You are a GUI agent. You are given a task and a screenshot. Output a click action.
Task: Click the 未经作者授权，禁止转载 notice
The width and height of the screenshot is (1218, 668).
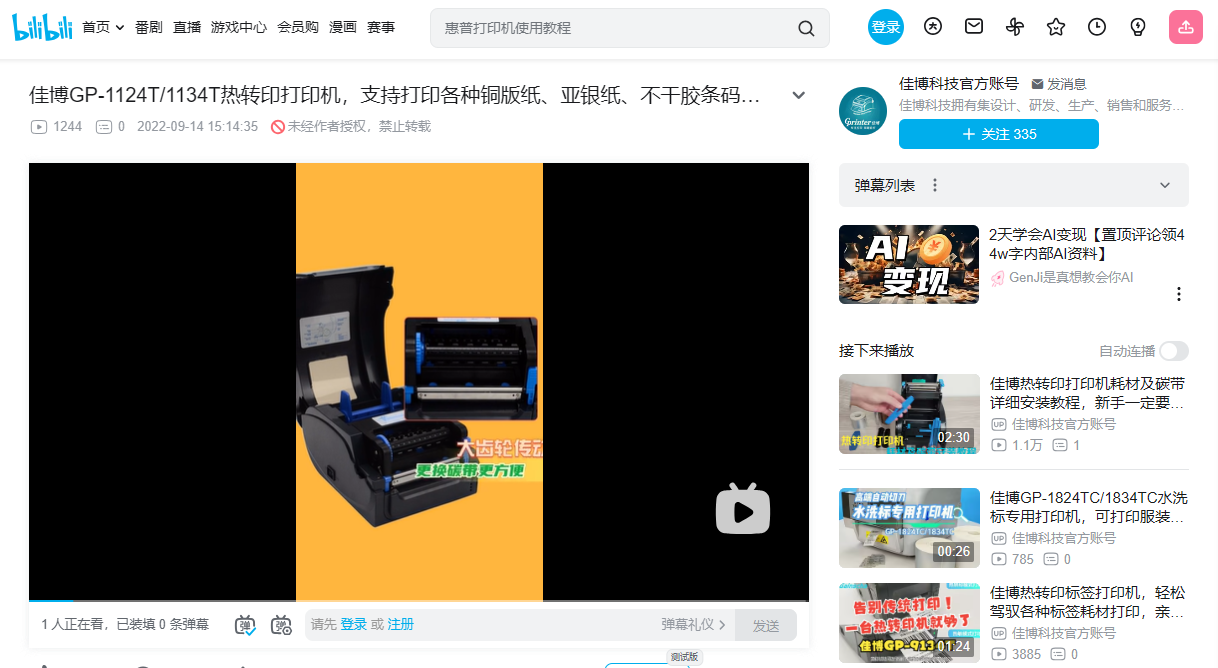[x=359, y=127]
